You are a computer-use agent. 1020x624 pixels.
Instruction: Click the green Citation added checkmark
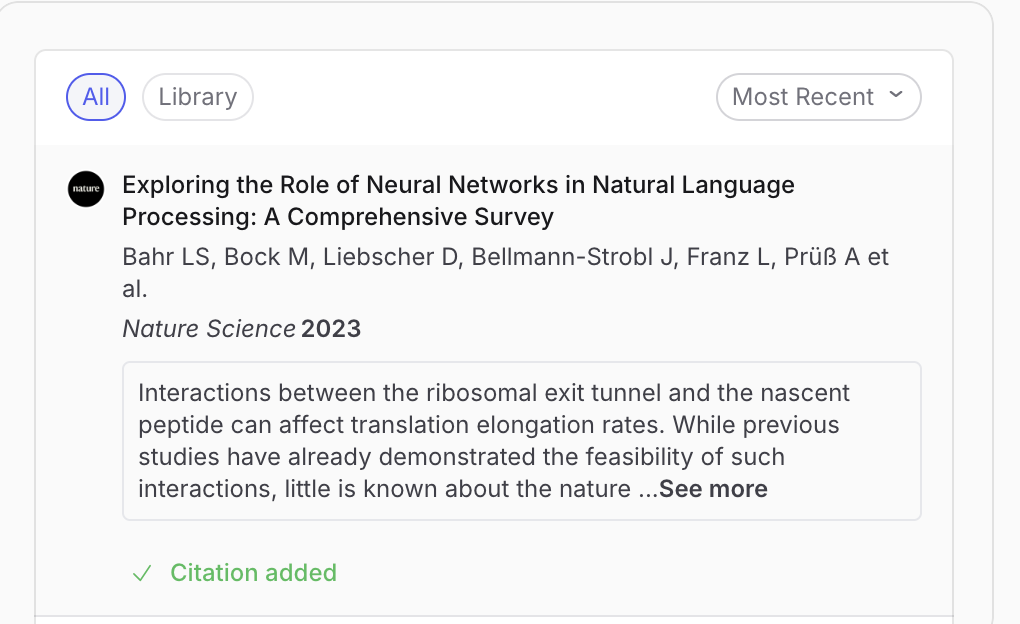(142, 573)
